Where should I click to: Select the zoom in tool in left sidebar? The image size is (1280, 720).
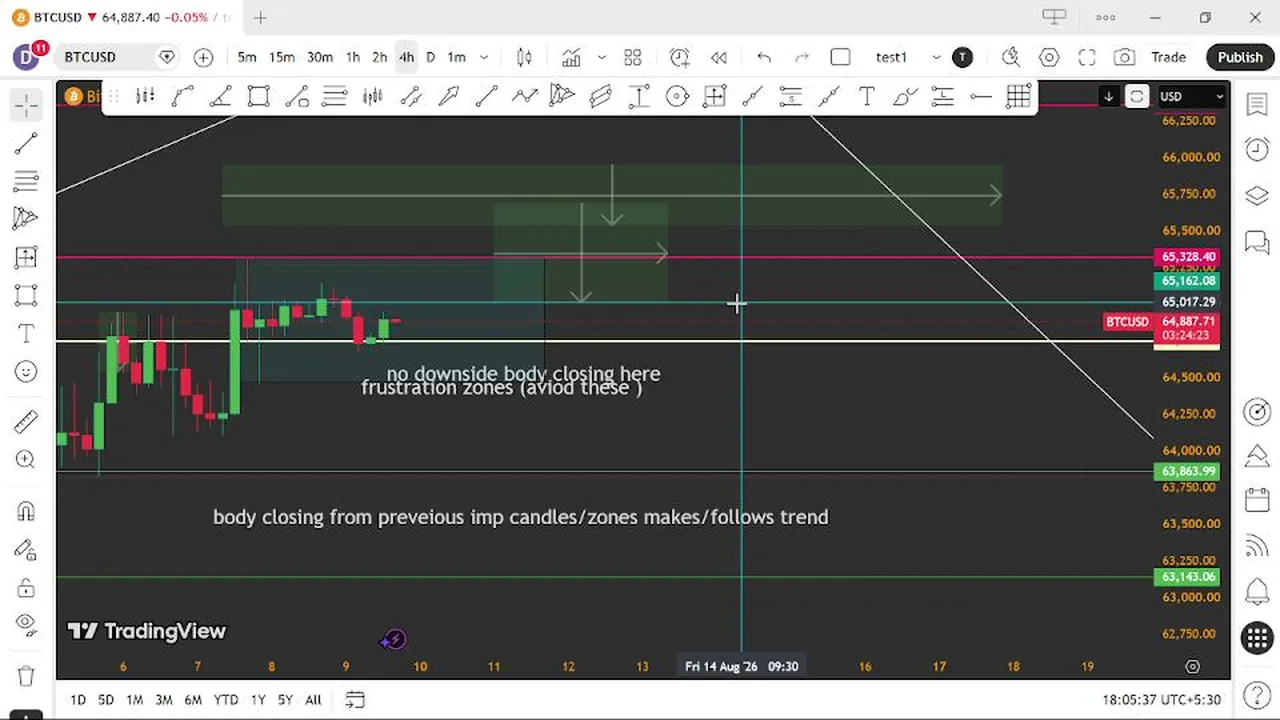(26, 459)
